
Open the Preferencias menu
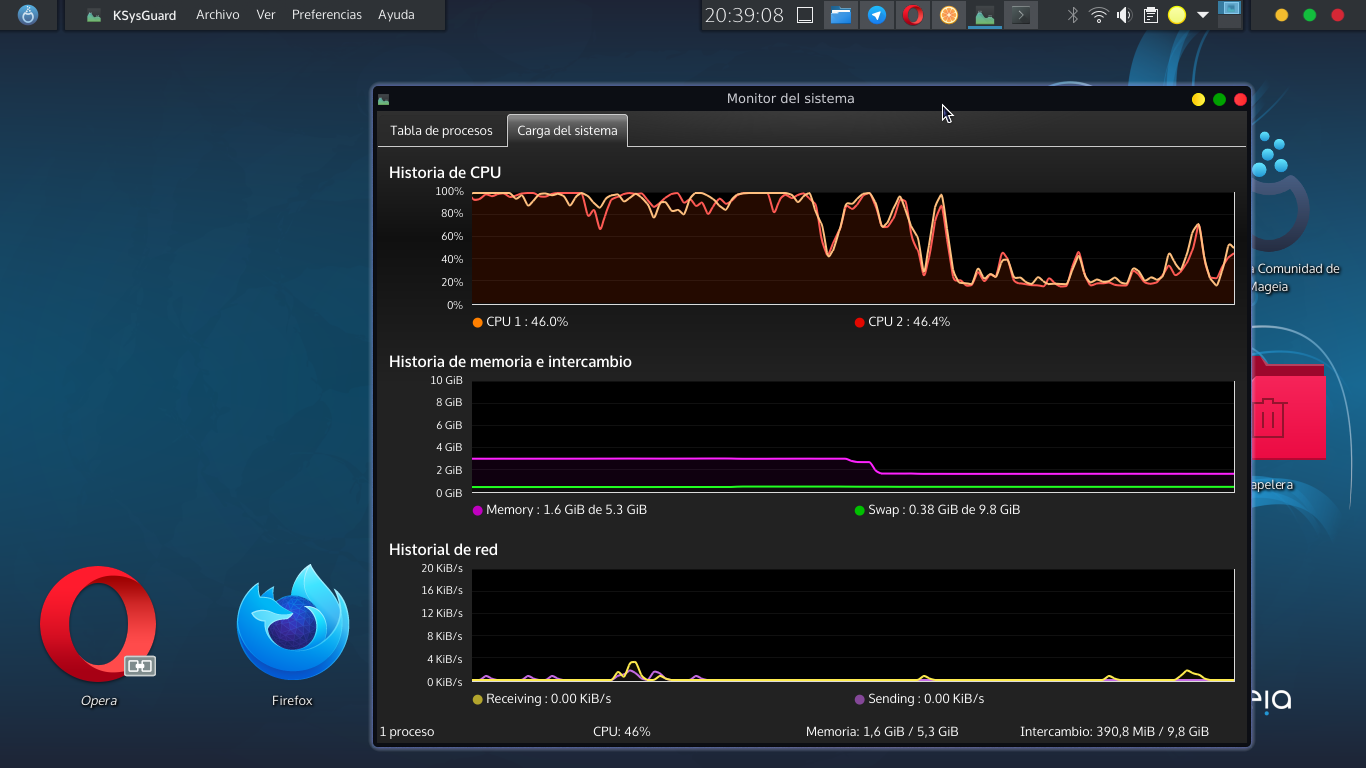point(327,15)
